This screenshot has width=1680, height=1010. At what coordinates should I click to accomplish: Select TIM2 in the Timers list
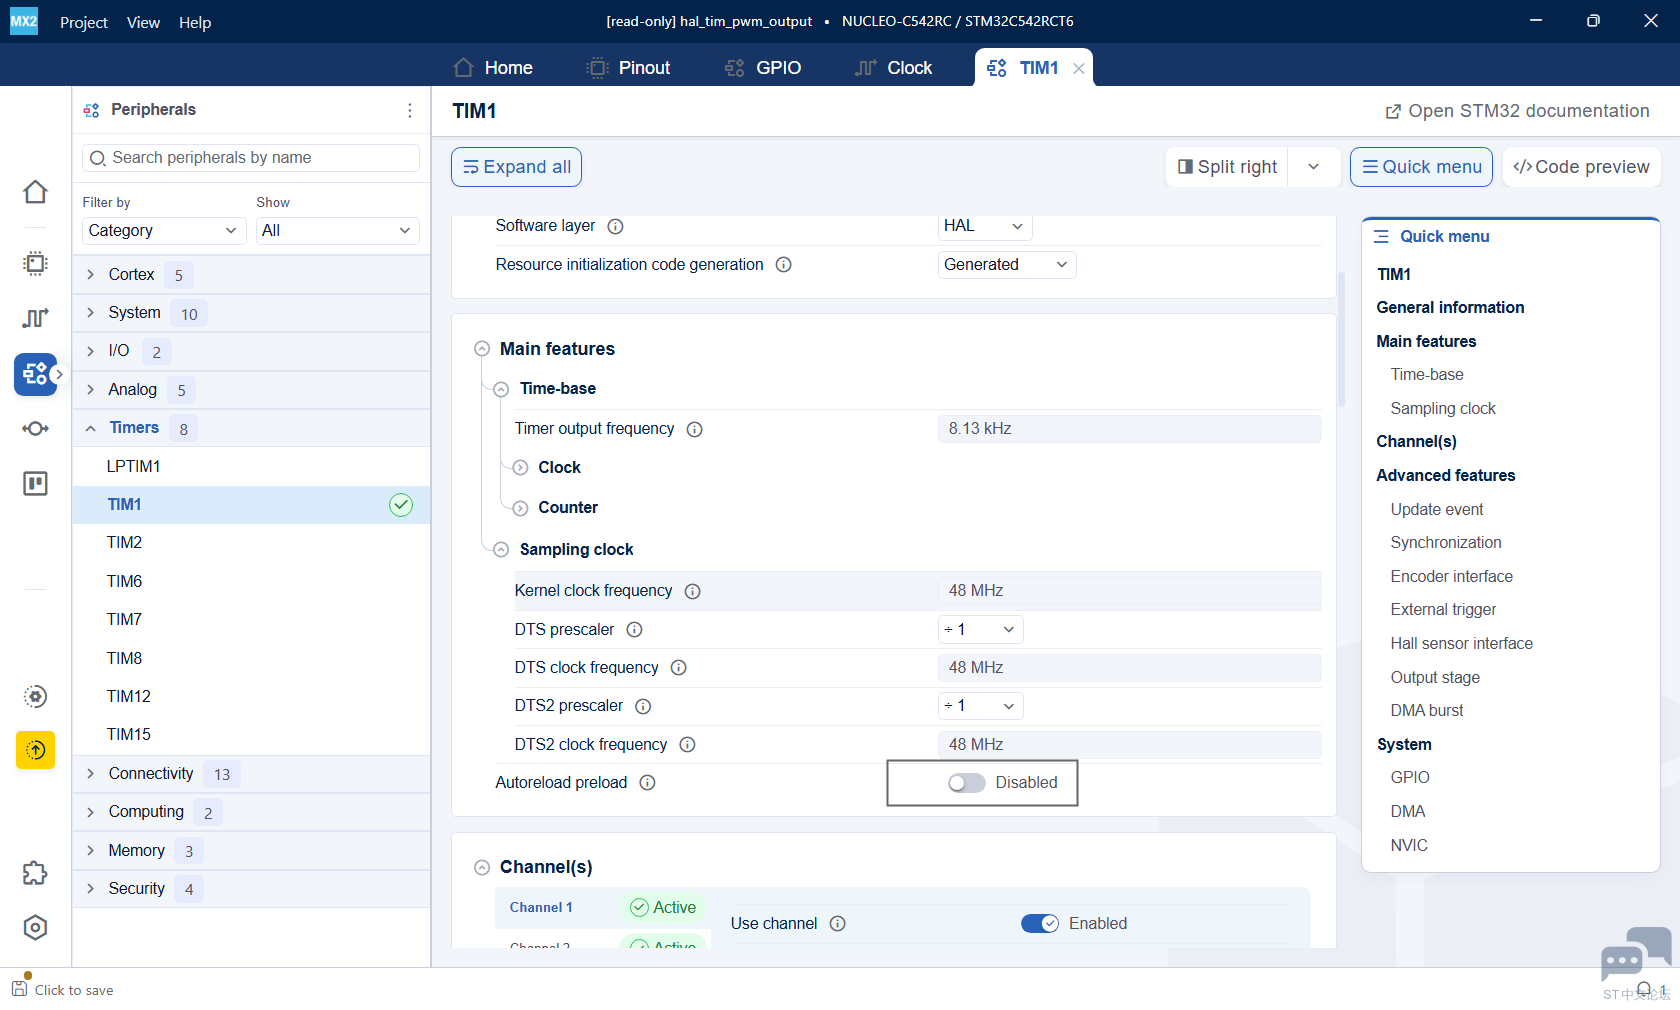click(x=251, y=543)
